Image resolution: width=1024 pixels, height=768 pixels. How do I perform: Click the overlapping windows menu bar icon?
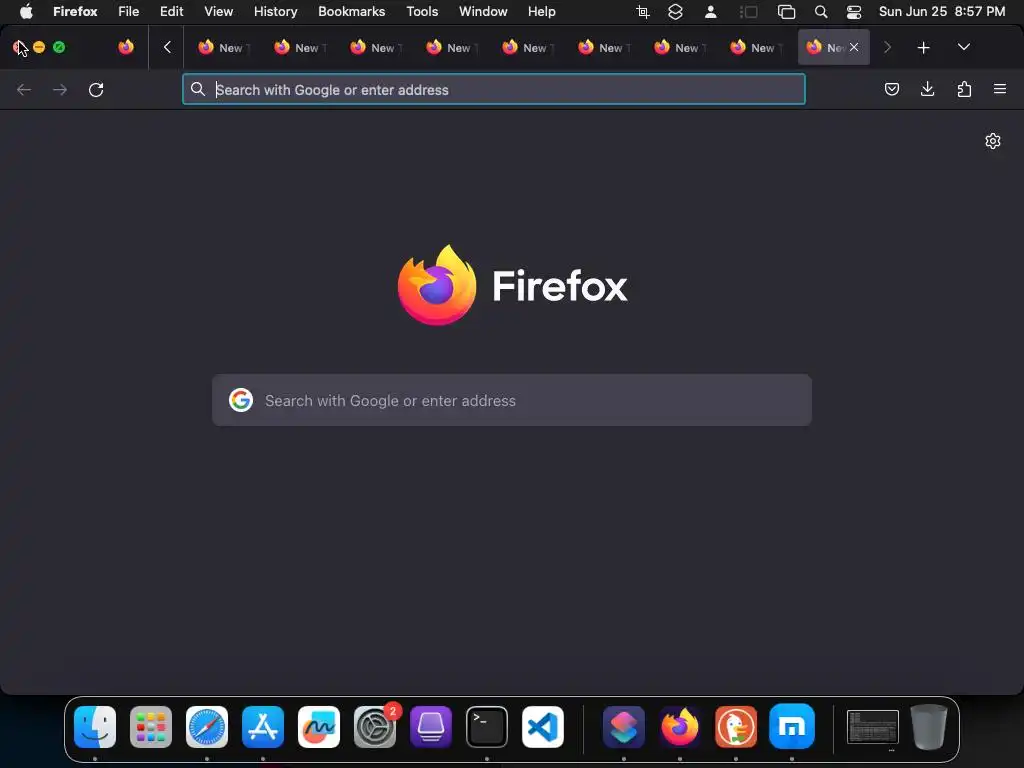tap(786, 12)
